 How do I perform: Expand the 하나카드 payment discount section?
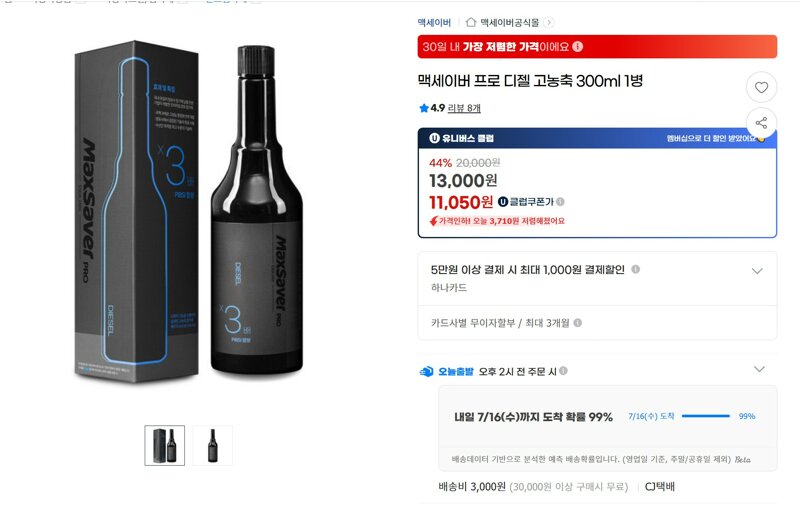coord(757,271)
